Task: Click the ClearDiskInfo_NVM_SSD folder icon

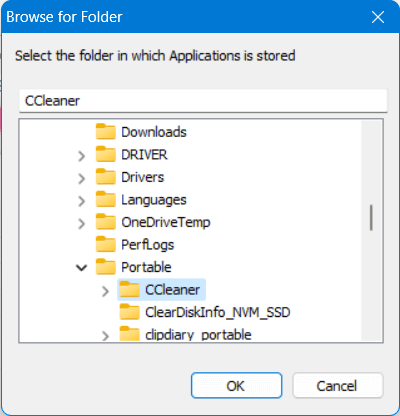Action: tap(130, 312)
